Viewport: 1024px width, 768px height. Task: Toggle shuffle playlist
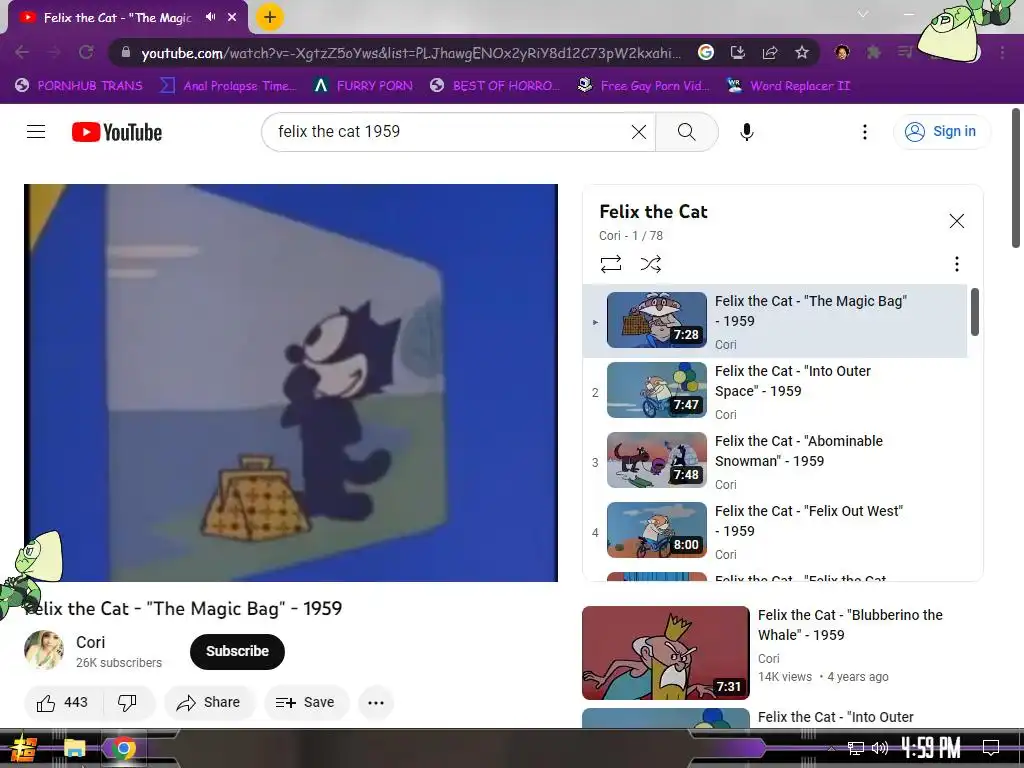pyautogui.click(x=650, y=264)
